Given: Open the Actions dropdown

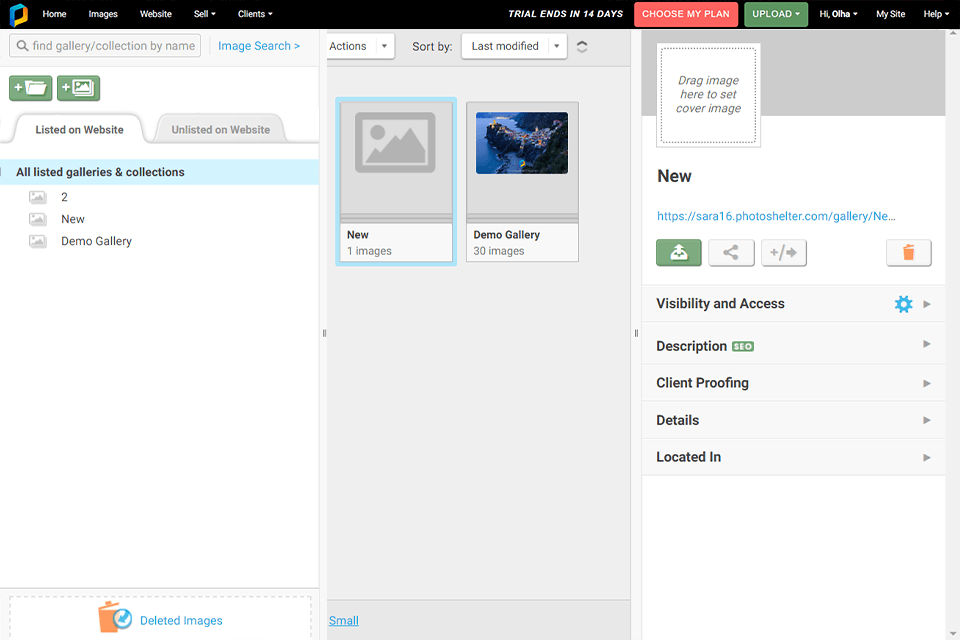Looking at the screenshot, I should (x=361, y=46).
